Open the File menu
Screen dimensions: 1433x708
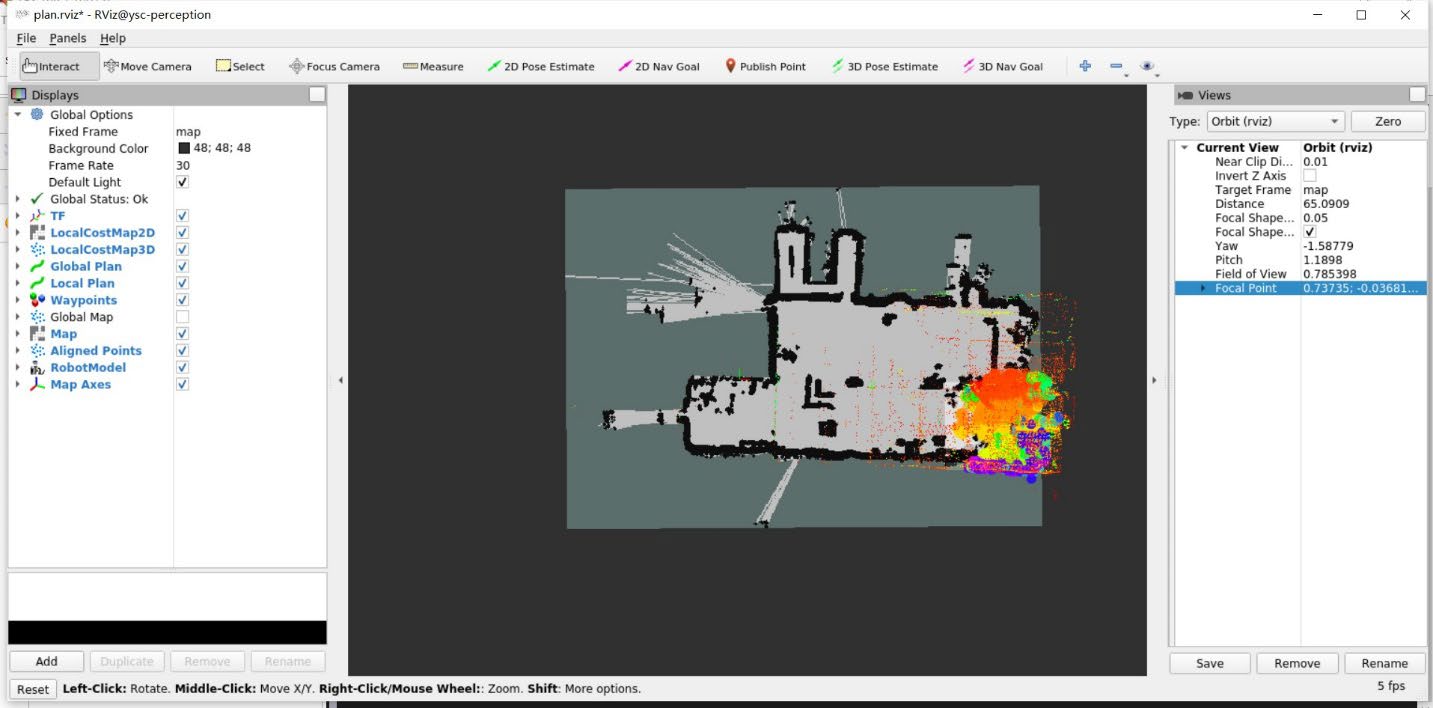point(26,38)
